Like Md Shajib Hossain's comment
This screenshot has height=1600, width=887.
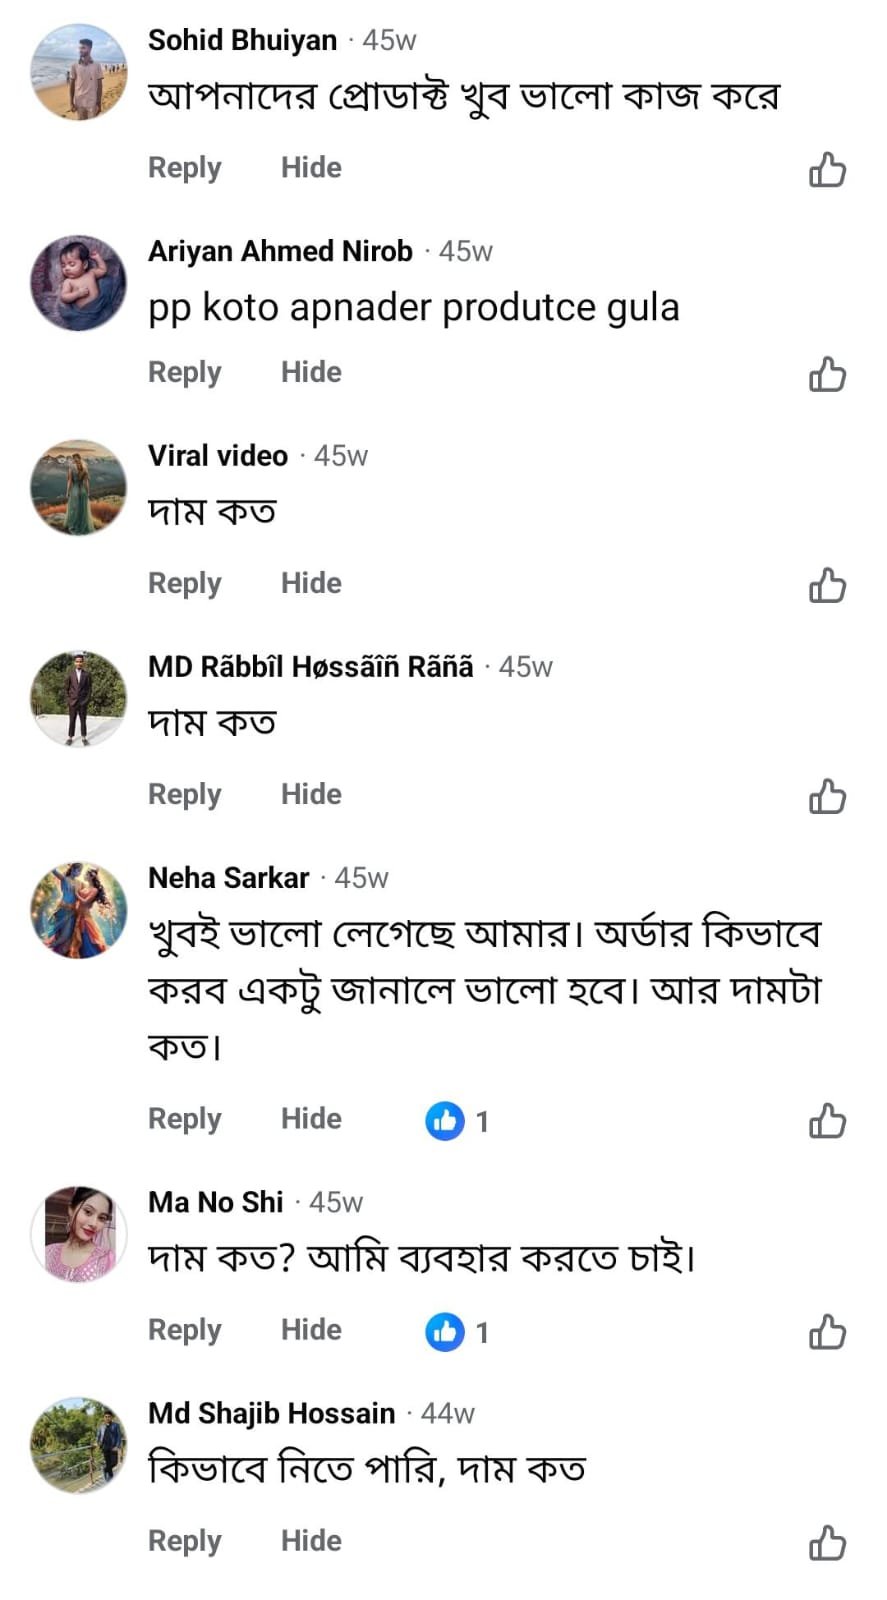pos(827,1543)
